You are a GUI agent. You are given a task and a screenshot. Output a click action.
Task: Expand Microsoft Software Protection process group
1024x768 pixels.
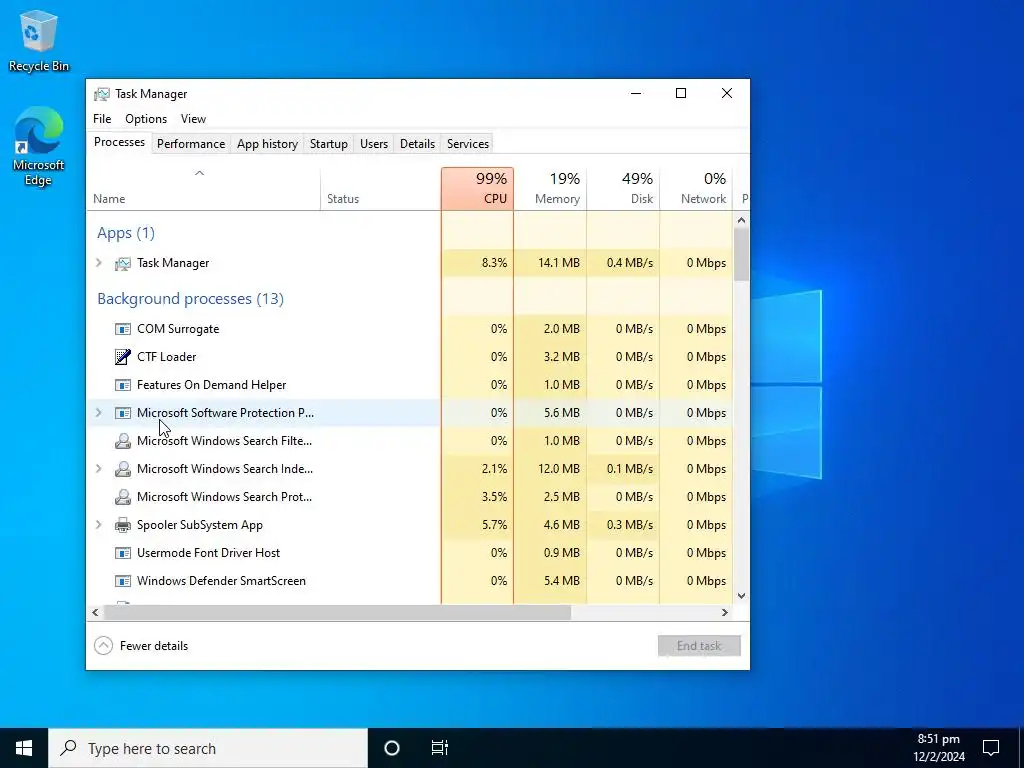pyautogui.click(x=99, y=413)
